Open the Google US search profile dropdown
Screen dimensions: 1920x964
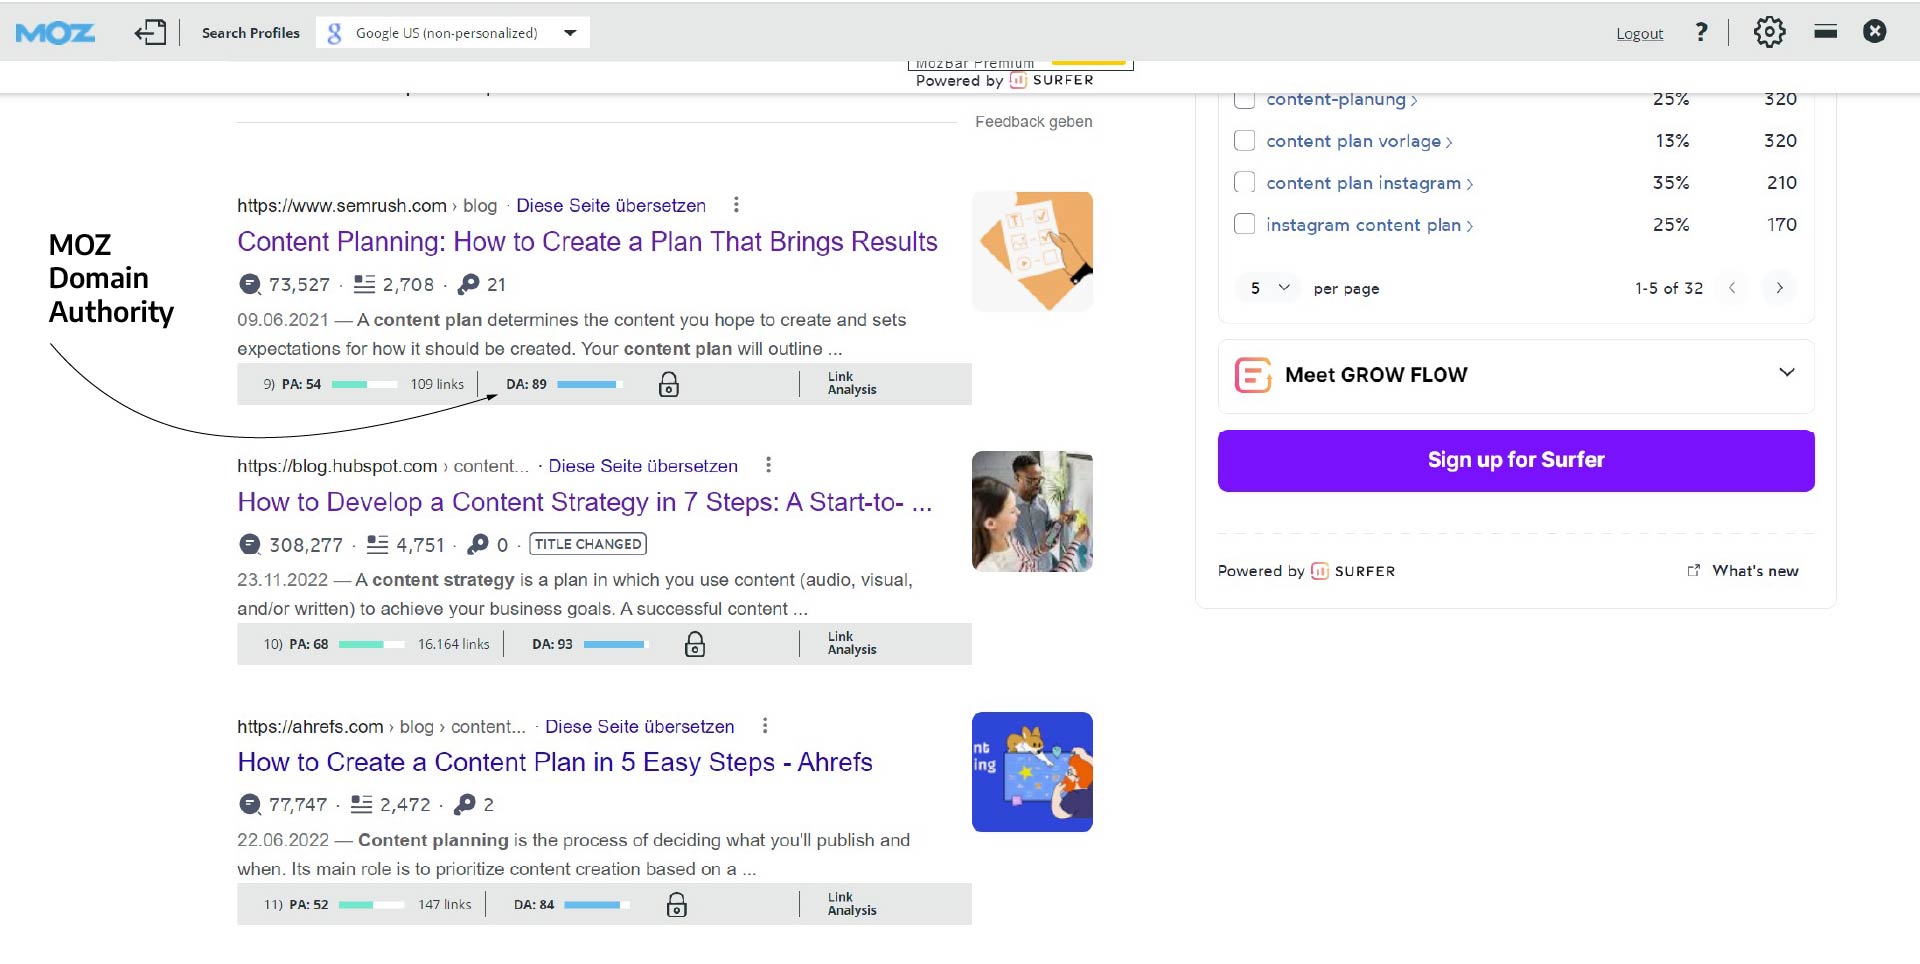pyautogui.click(x=453, y=32)
